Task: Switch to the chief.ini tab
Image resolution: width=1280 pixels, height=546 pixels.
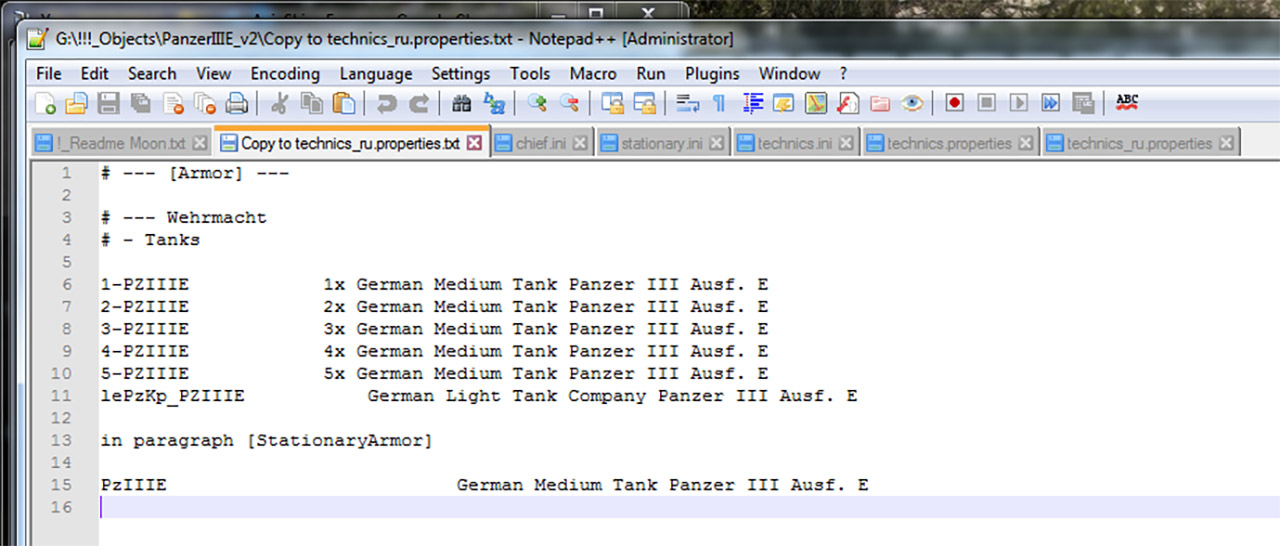Action: click(x=541, y=143)
